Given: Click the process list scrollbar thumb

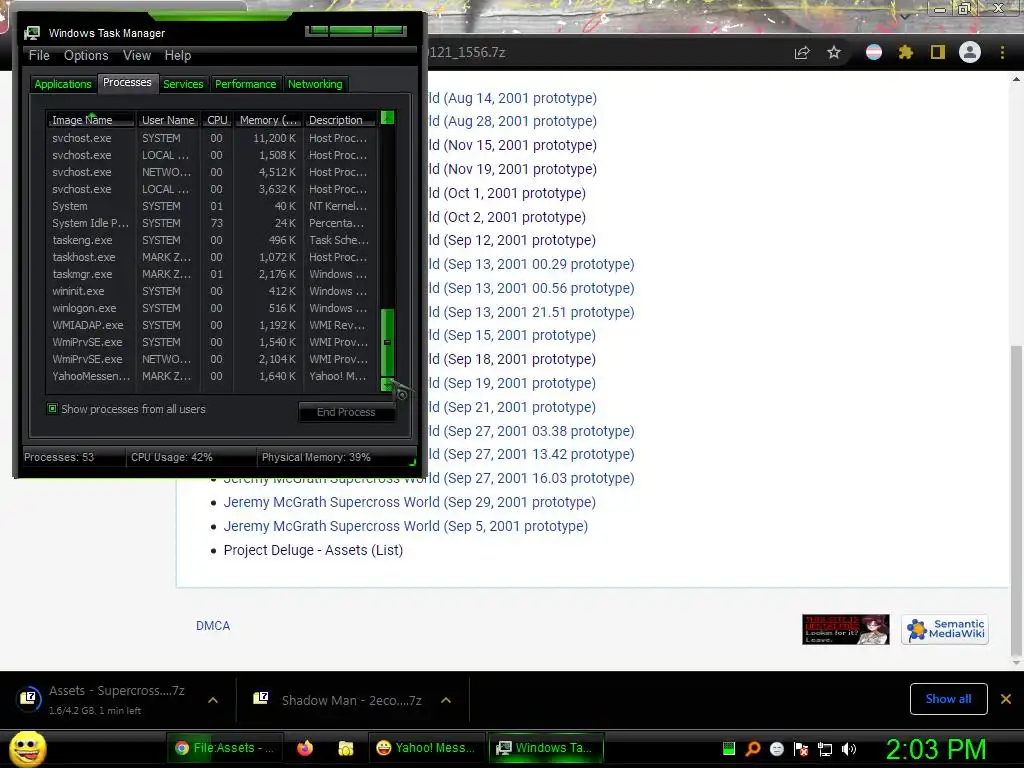Looking at the screenshot, I should click(x=387, y=343).
